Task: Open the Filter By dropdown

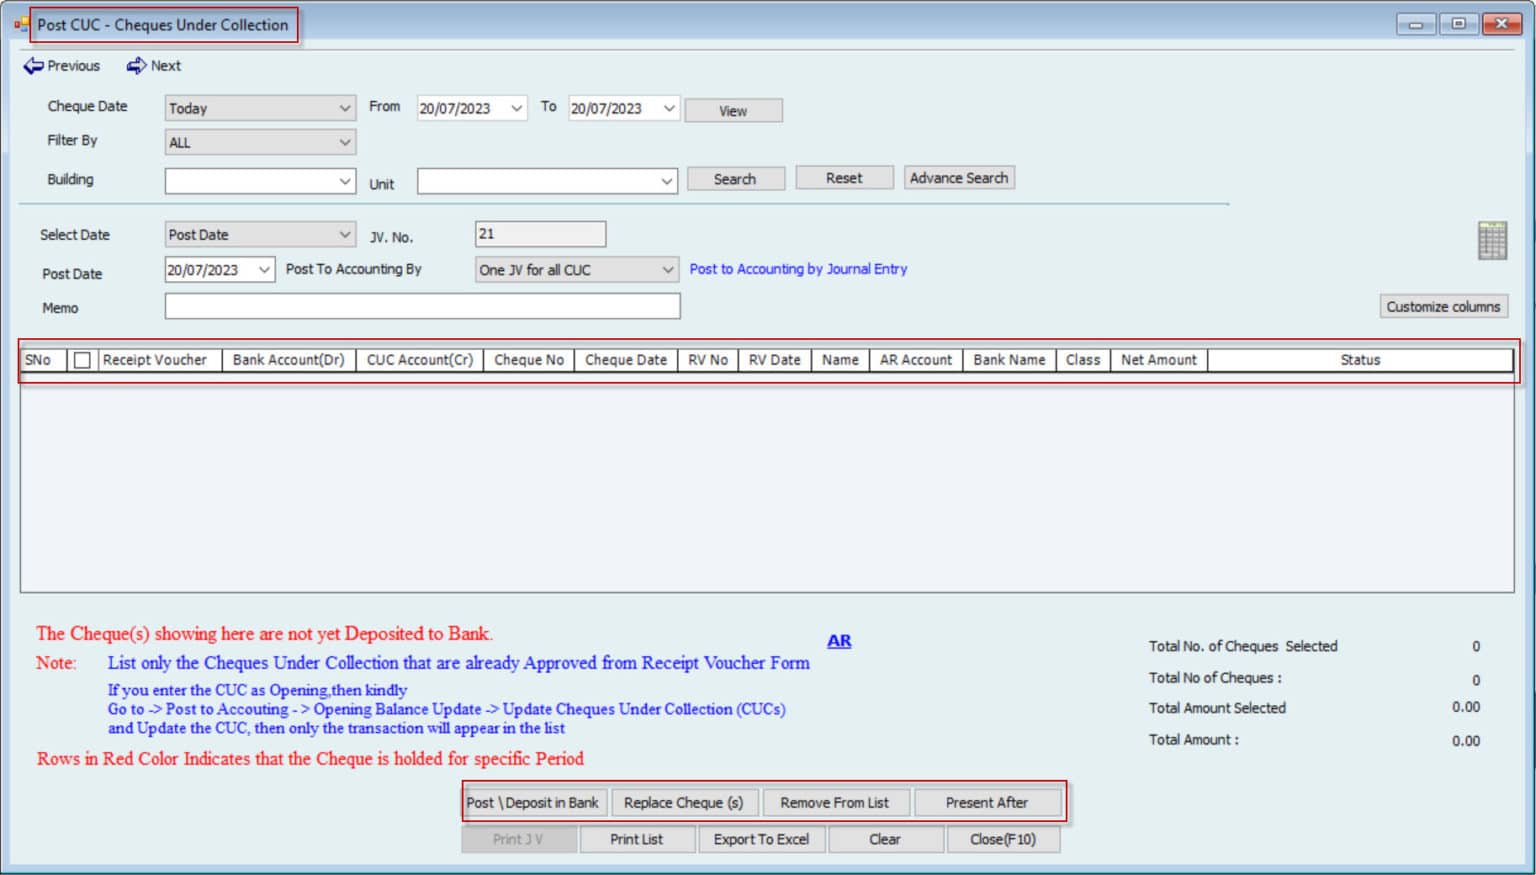Action: click(x=344, y=143)
